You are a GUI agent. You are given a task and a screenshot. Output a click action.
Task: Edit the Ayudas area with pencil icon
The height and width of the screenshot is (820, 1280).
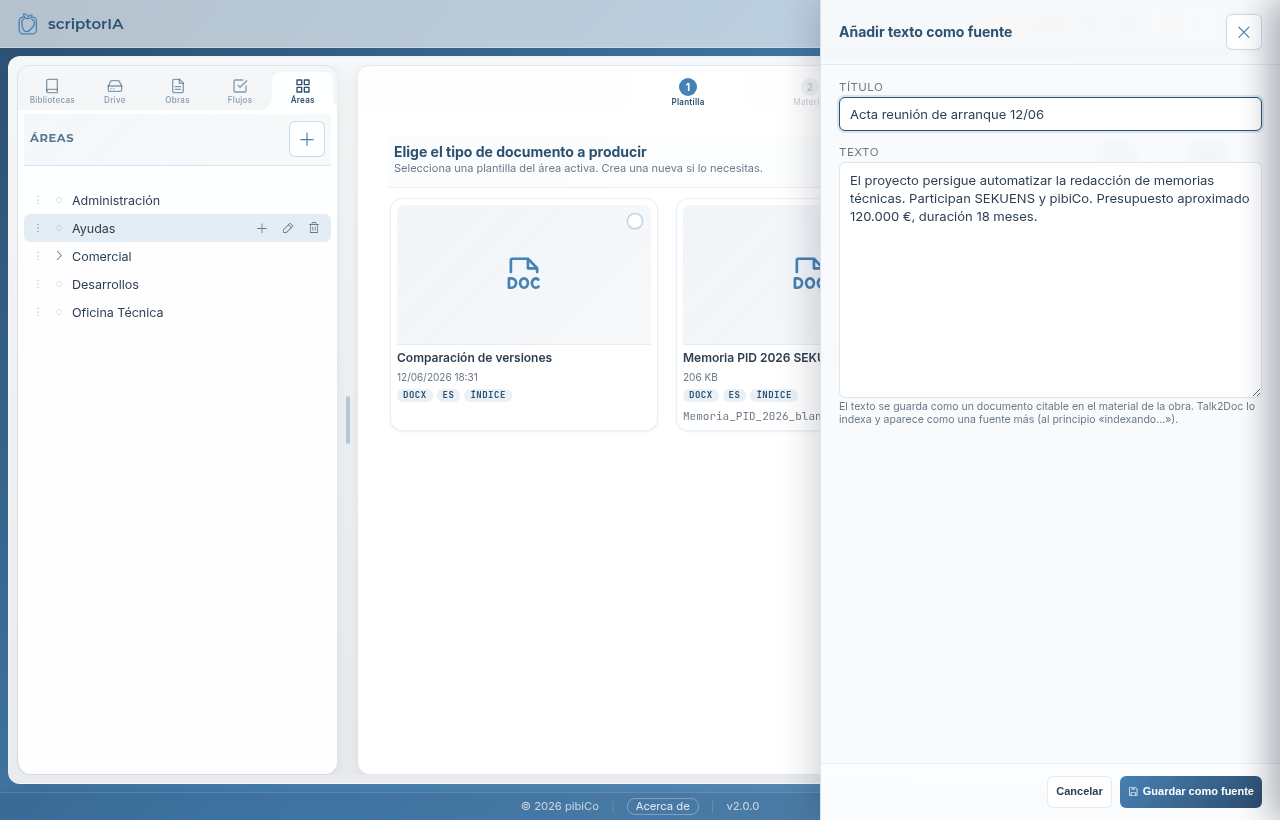click(288, 228)
